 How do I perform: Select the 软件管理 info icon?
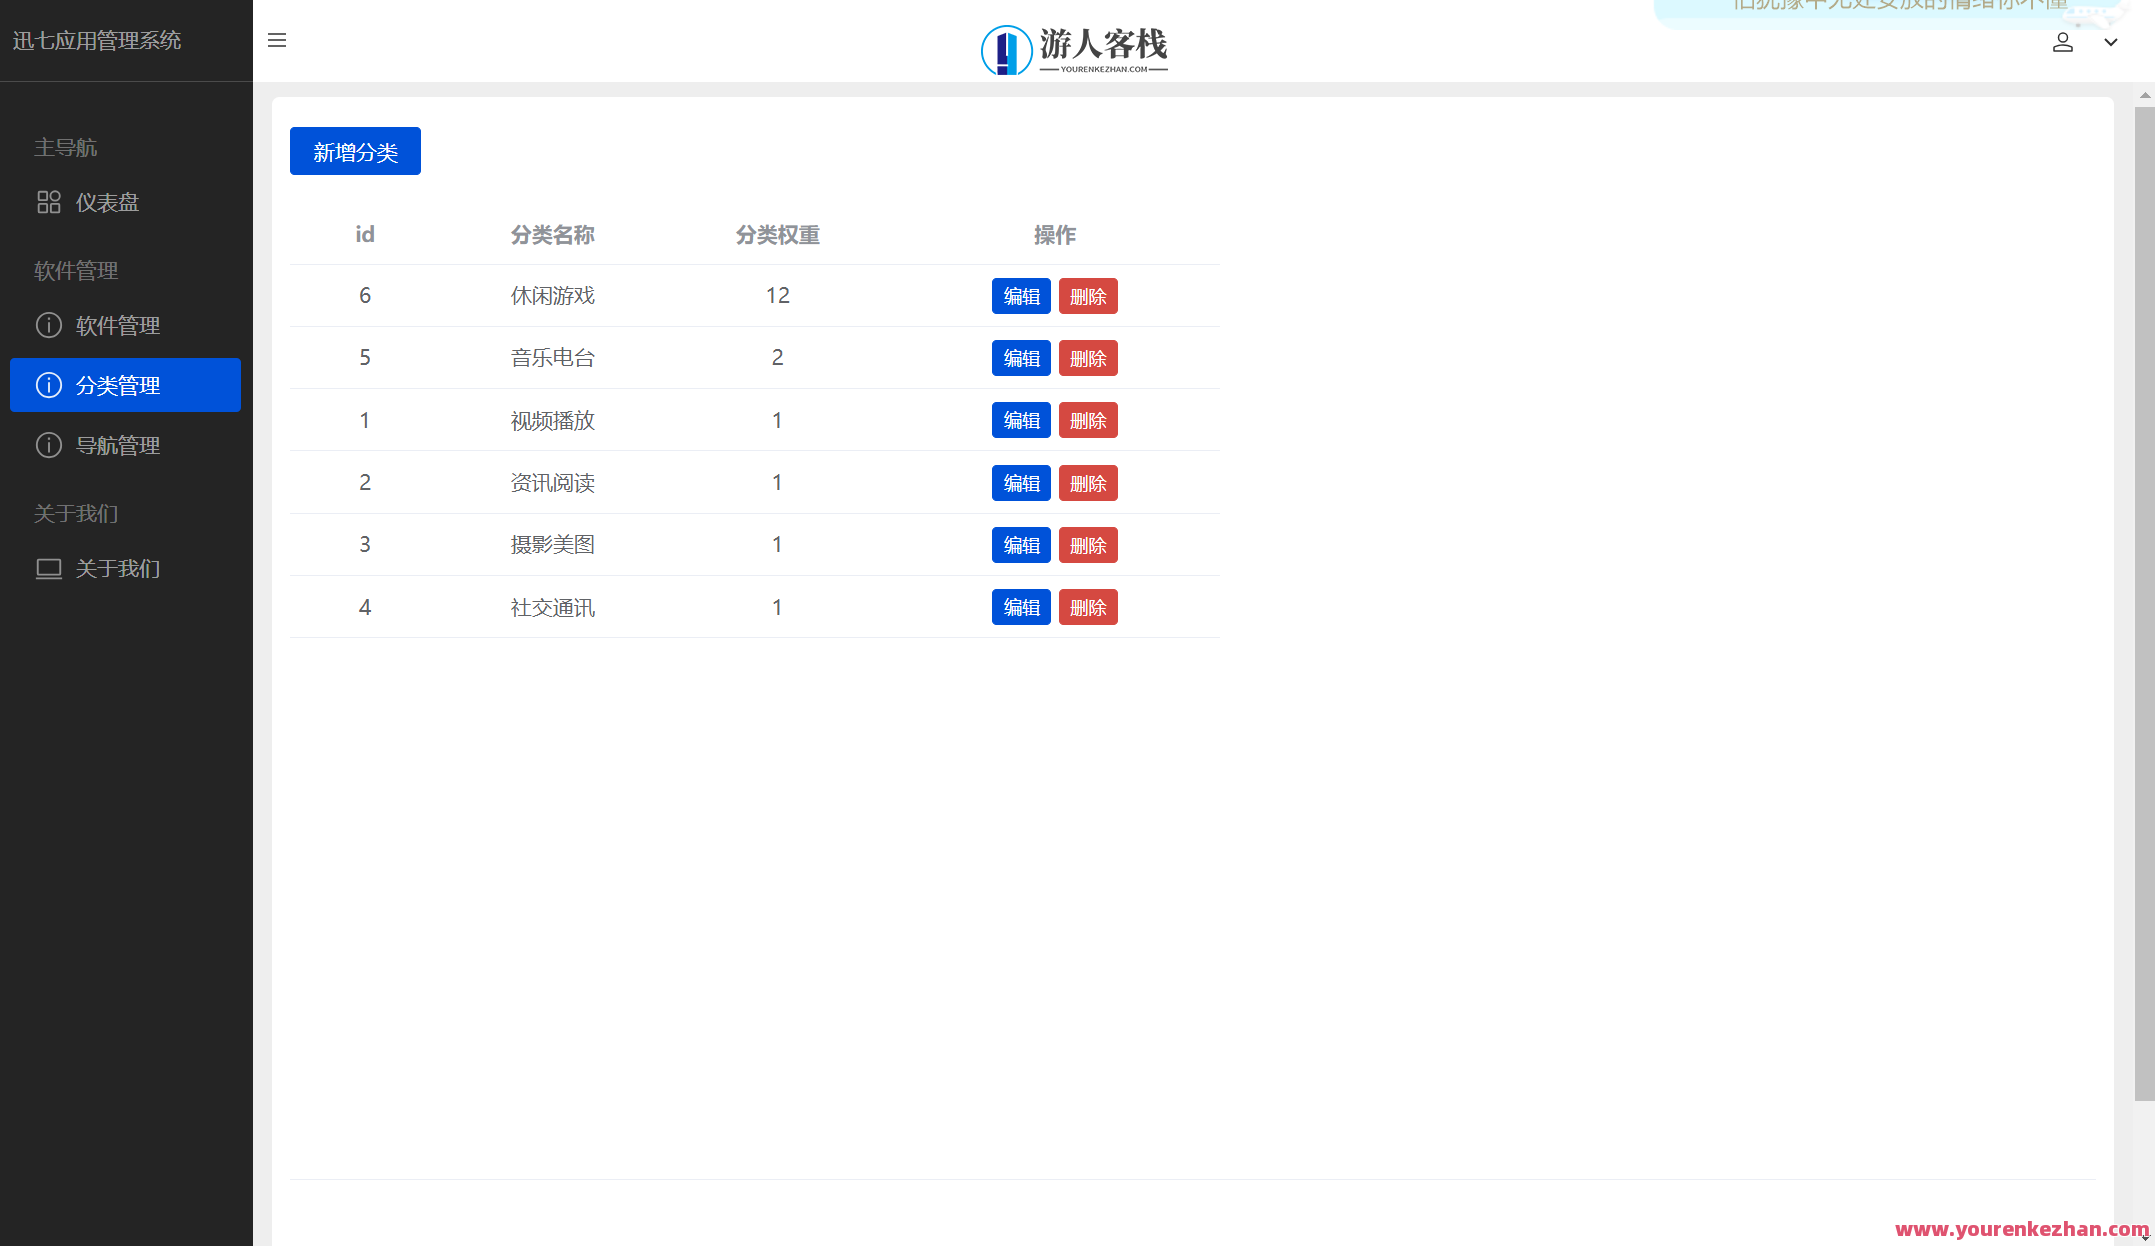[x=48, y=325]
